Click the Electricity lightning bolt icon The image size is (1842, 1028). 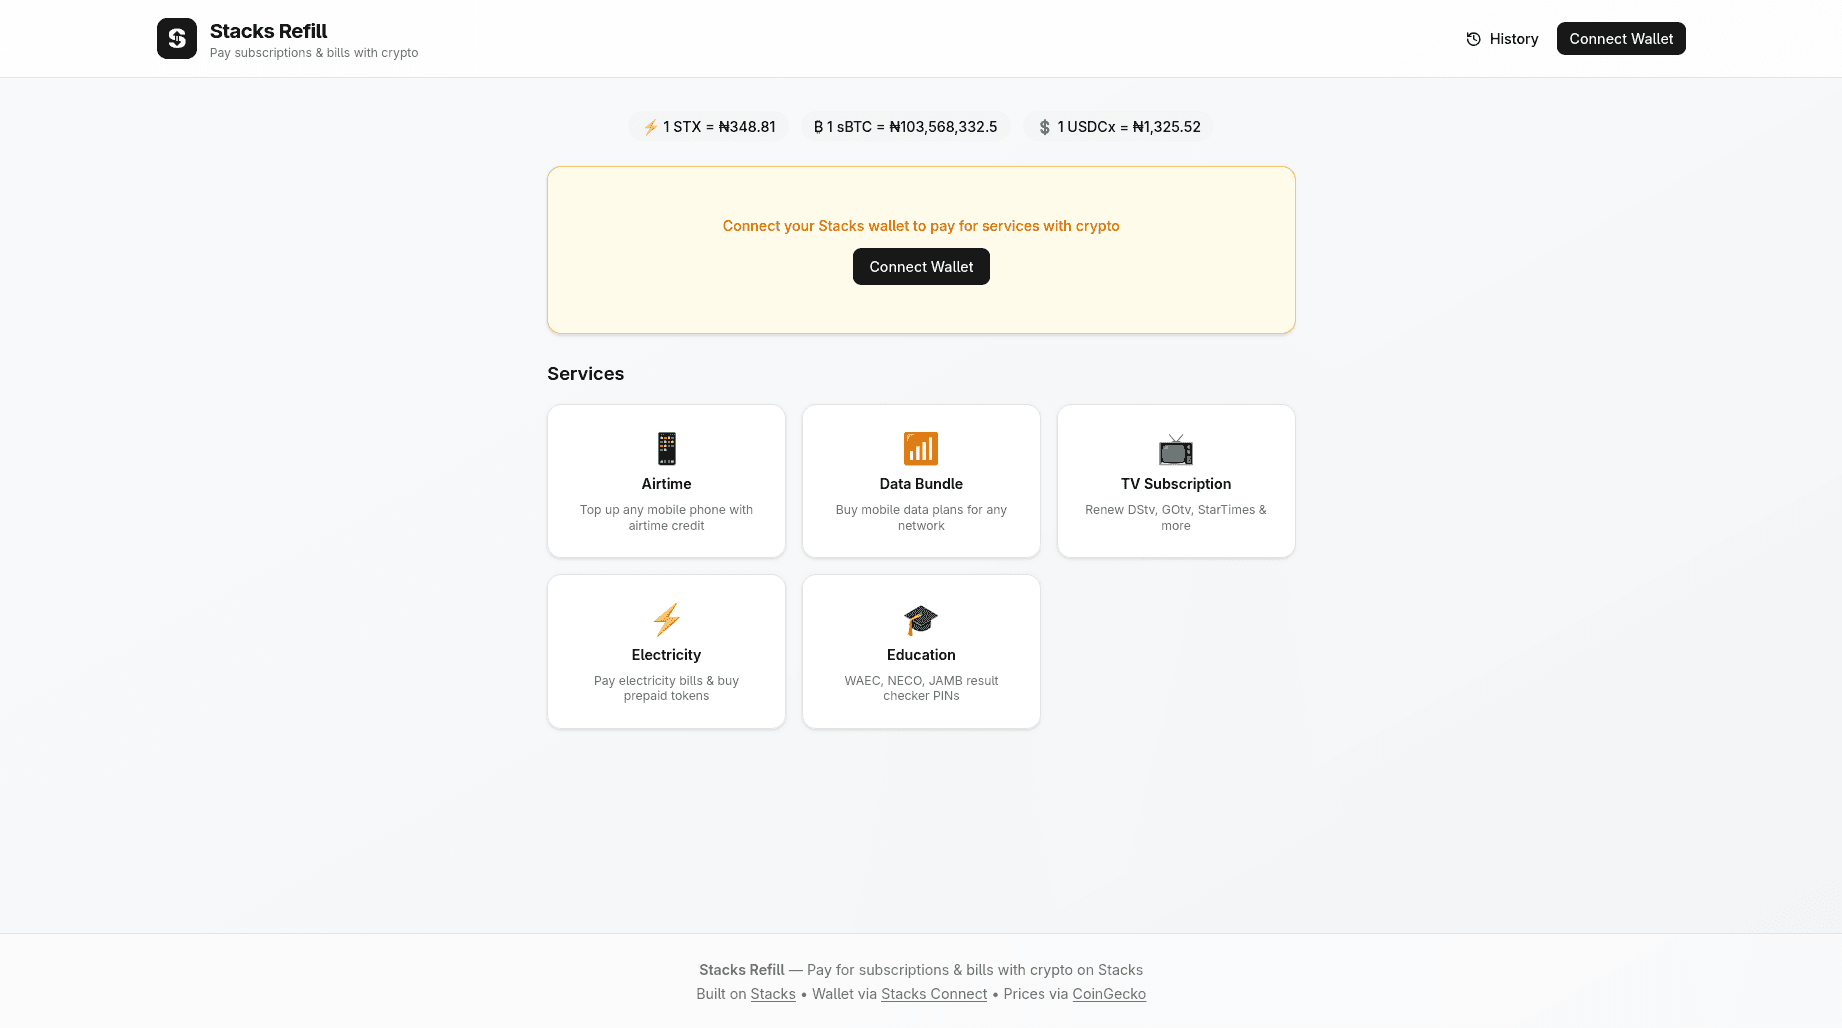[666, 620]
